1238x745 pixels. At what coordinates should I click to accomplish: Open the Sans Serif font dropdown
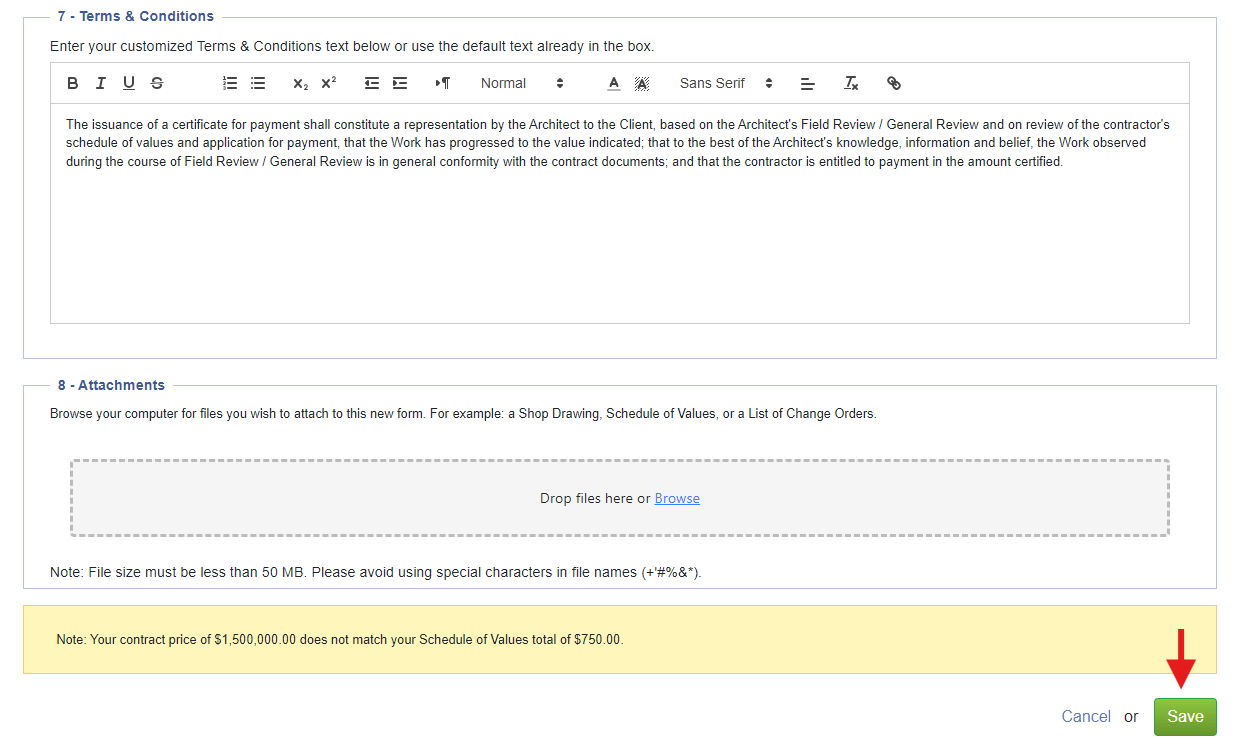click(x=727, y=83)
